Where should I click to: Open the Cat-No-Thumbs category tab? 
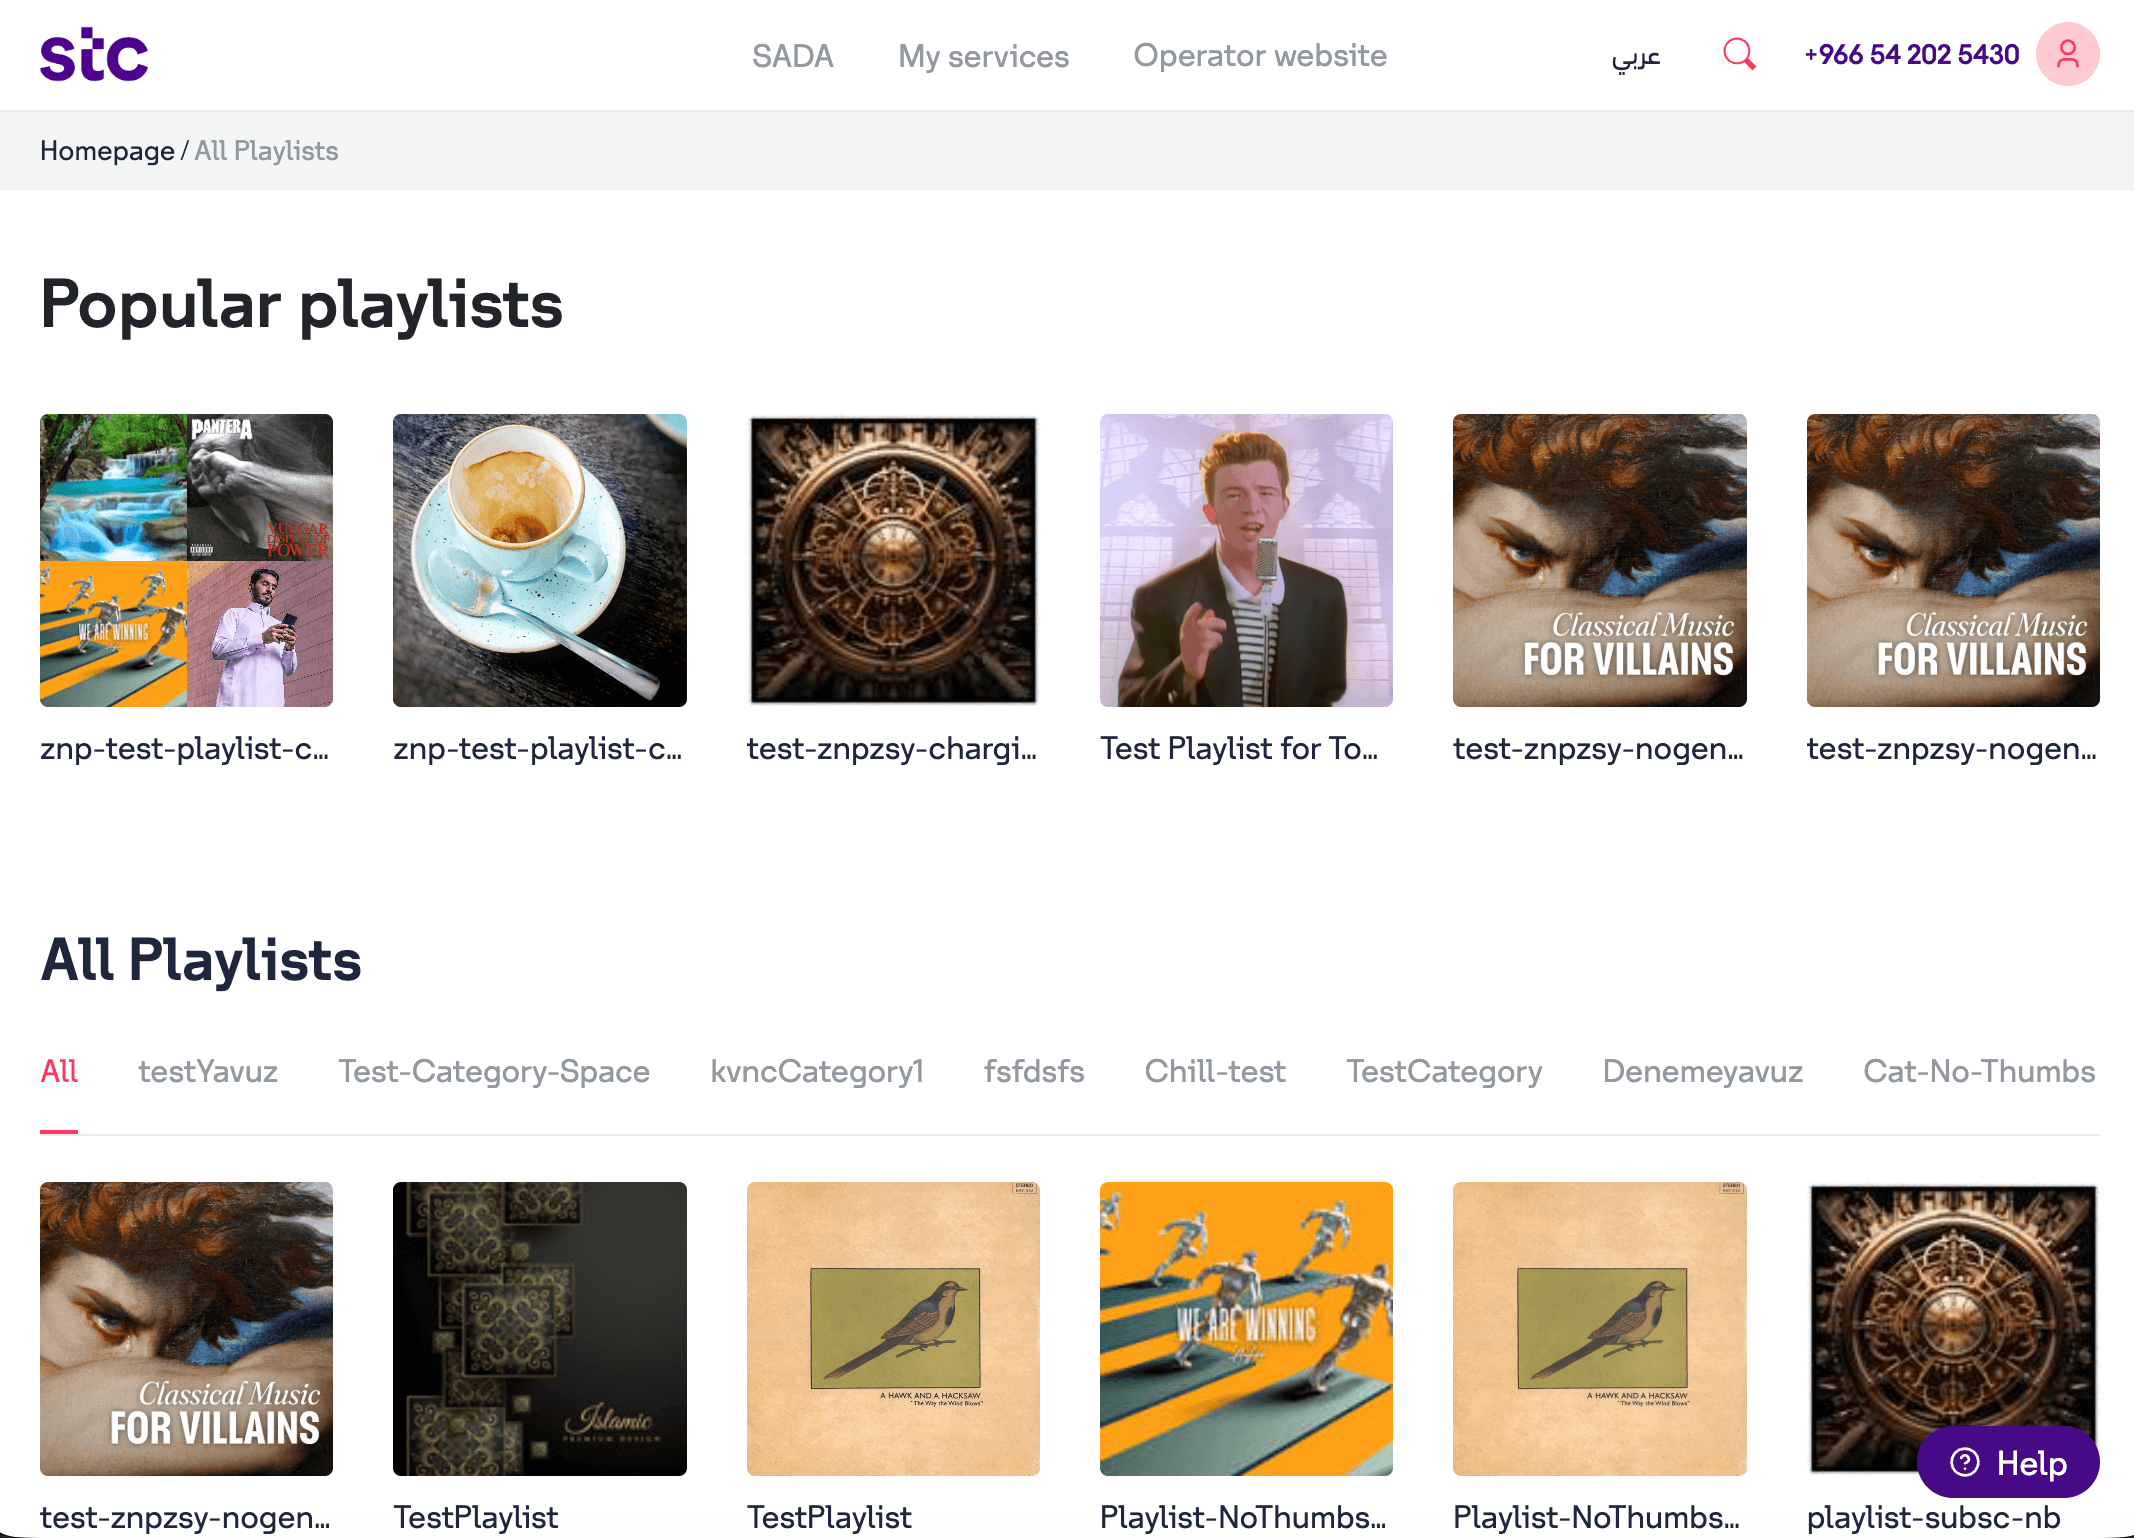coord(1979,1071)
